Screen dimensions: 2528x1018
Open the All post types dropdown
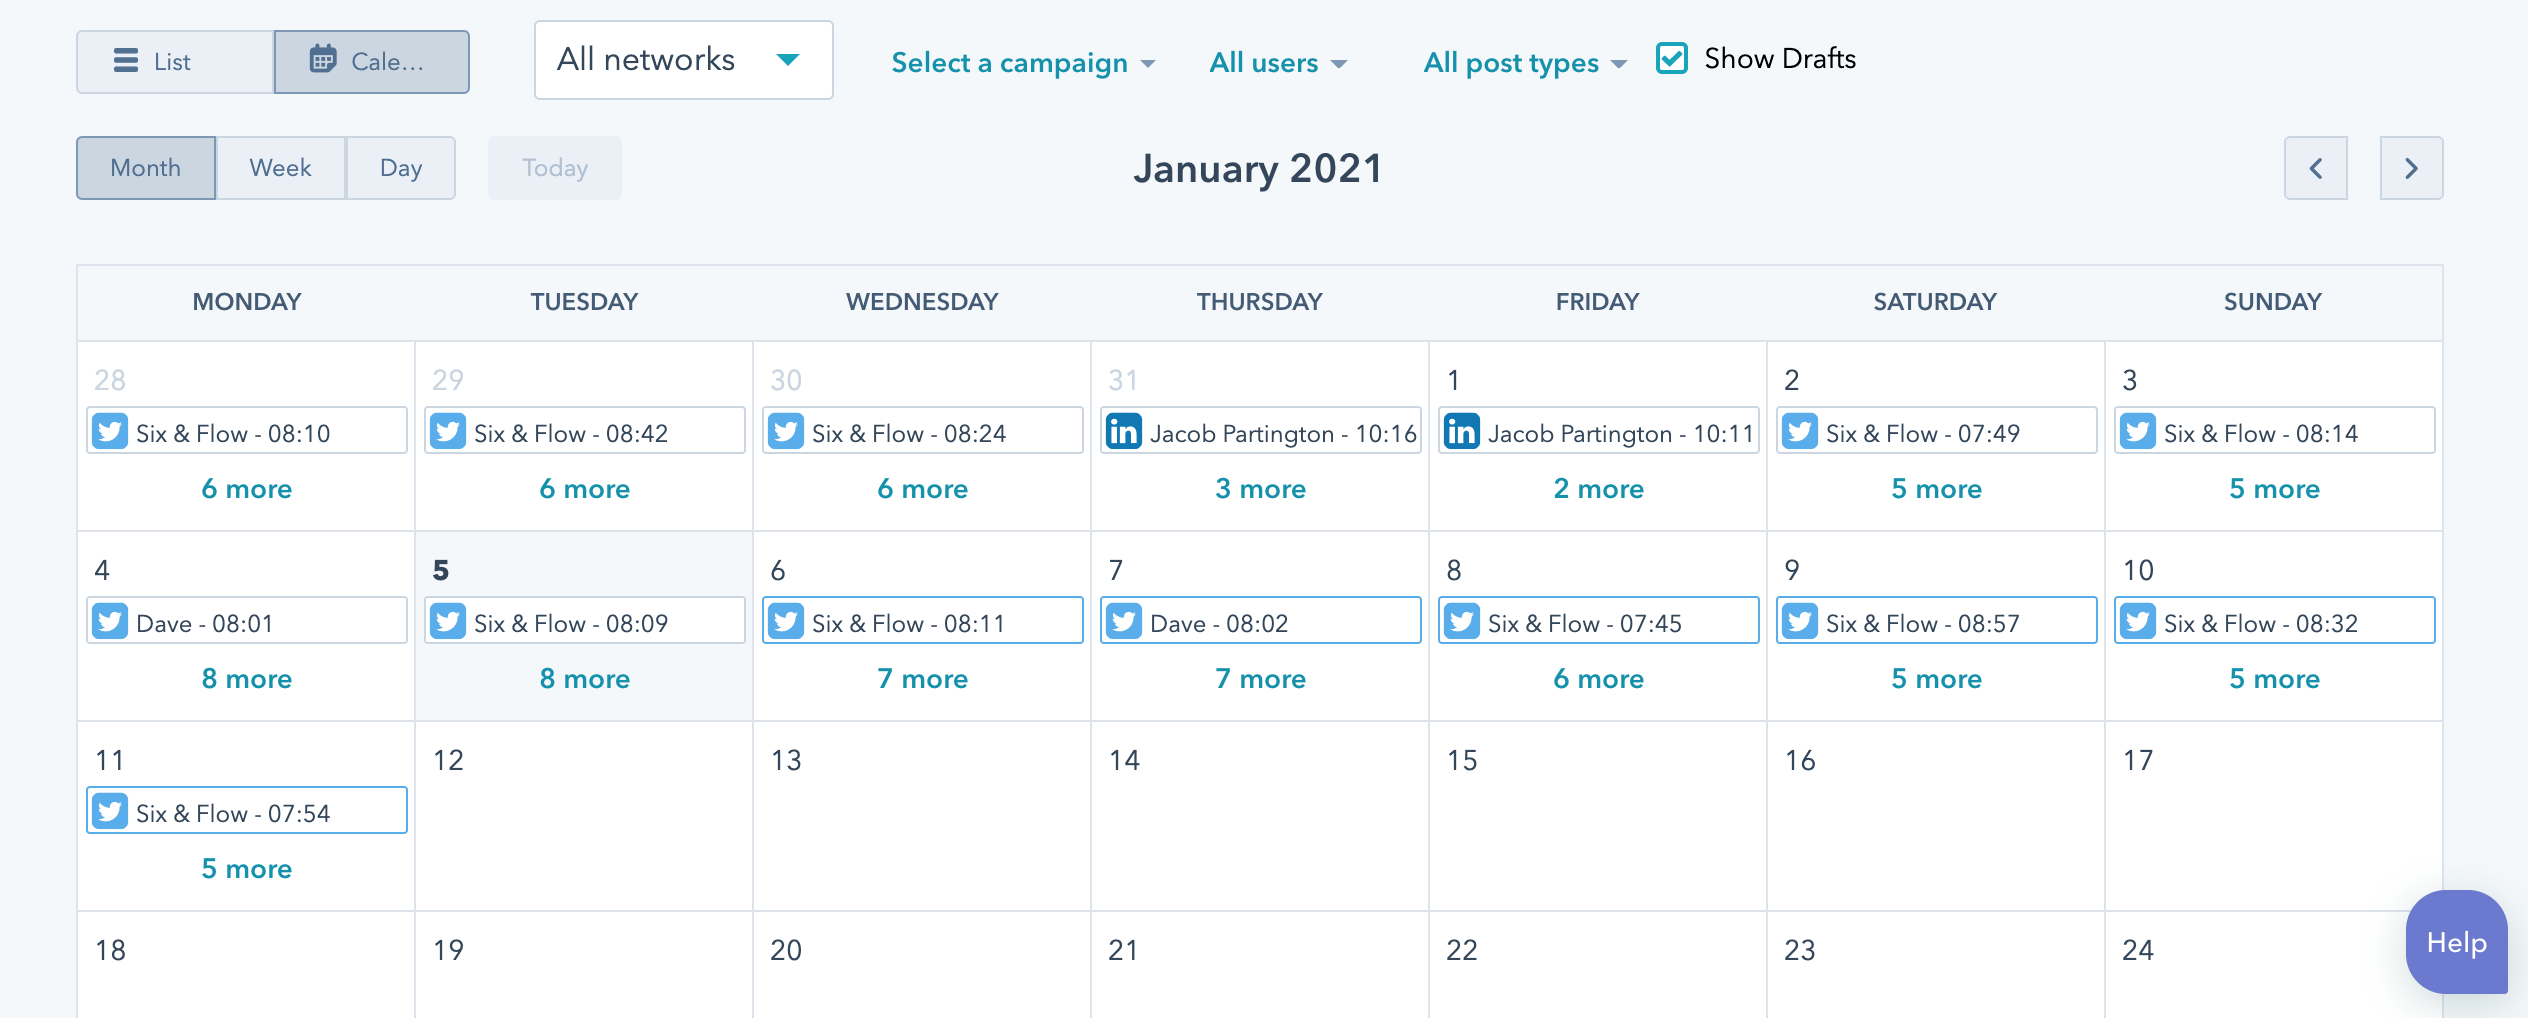(1525, 63)
